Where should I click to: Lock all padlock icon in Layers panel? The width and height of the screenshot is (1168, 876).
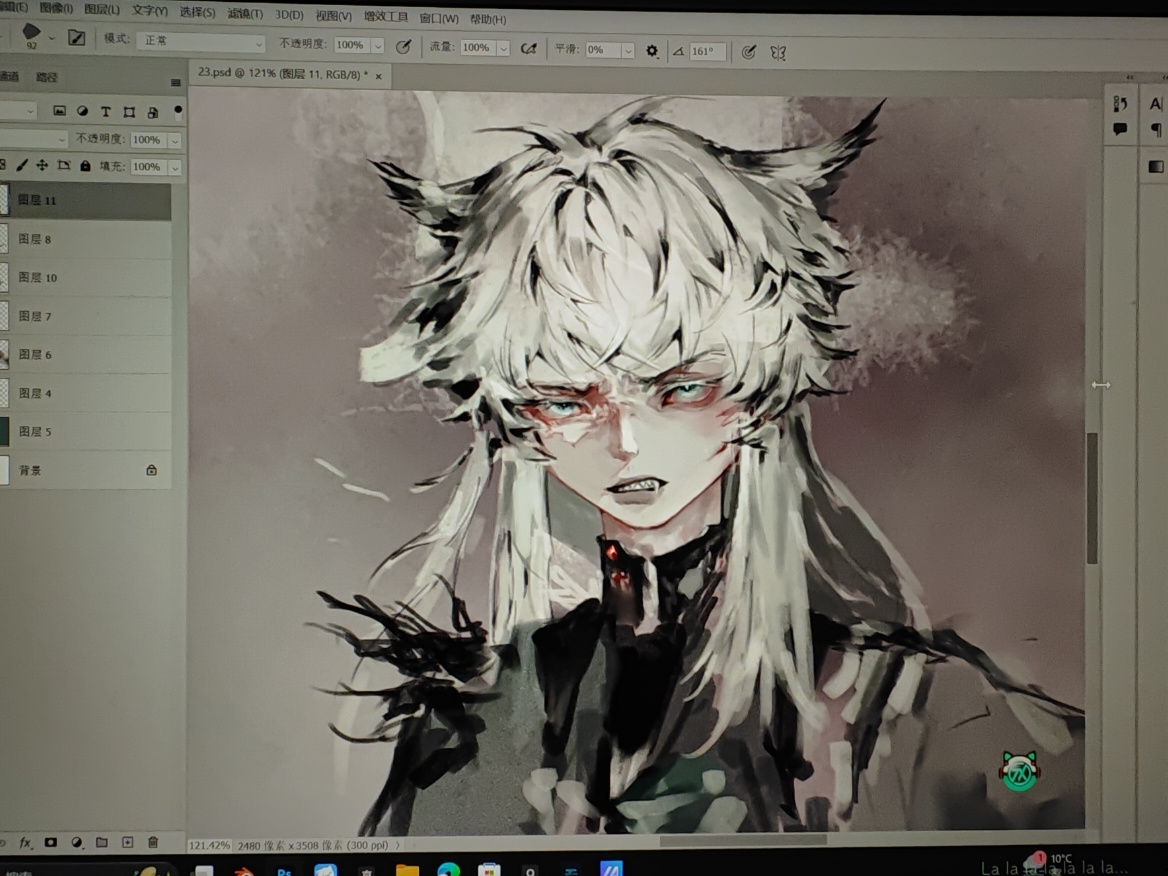[85, 166]
